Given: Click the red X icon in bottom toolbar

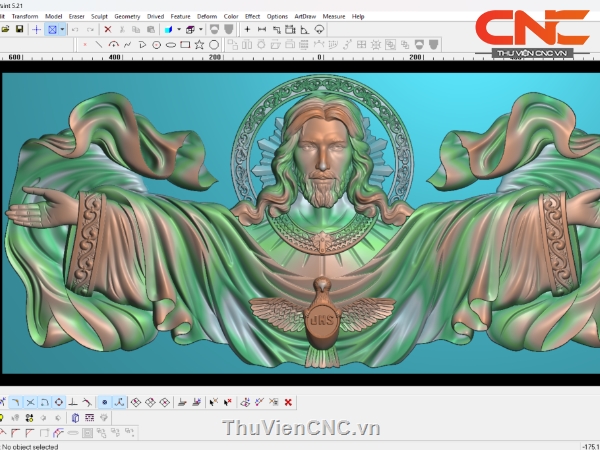Looking at the screenshot, I should [288, 402].
